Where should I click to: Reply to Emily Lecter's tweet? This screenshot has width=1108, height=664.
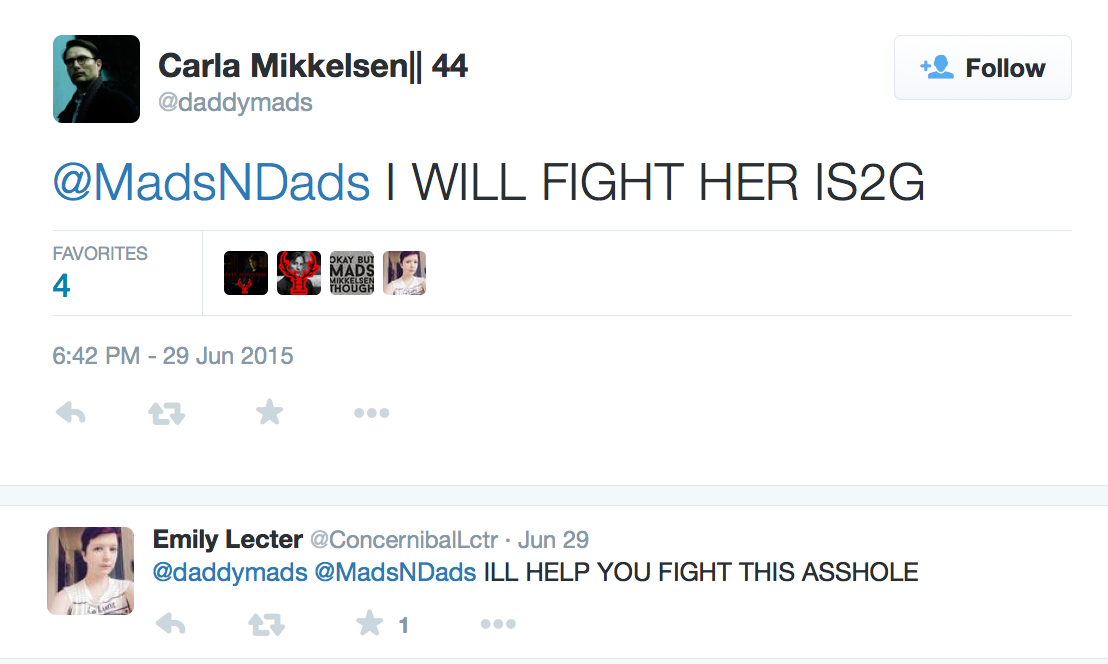coord(171,625)
